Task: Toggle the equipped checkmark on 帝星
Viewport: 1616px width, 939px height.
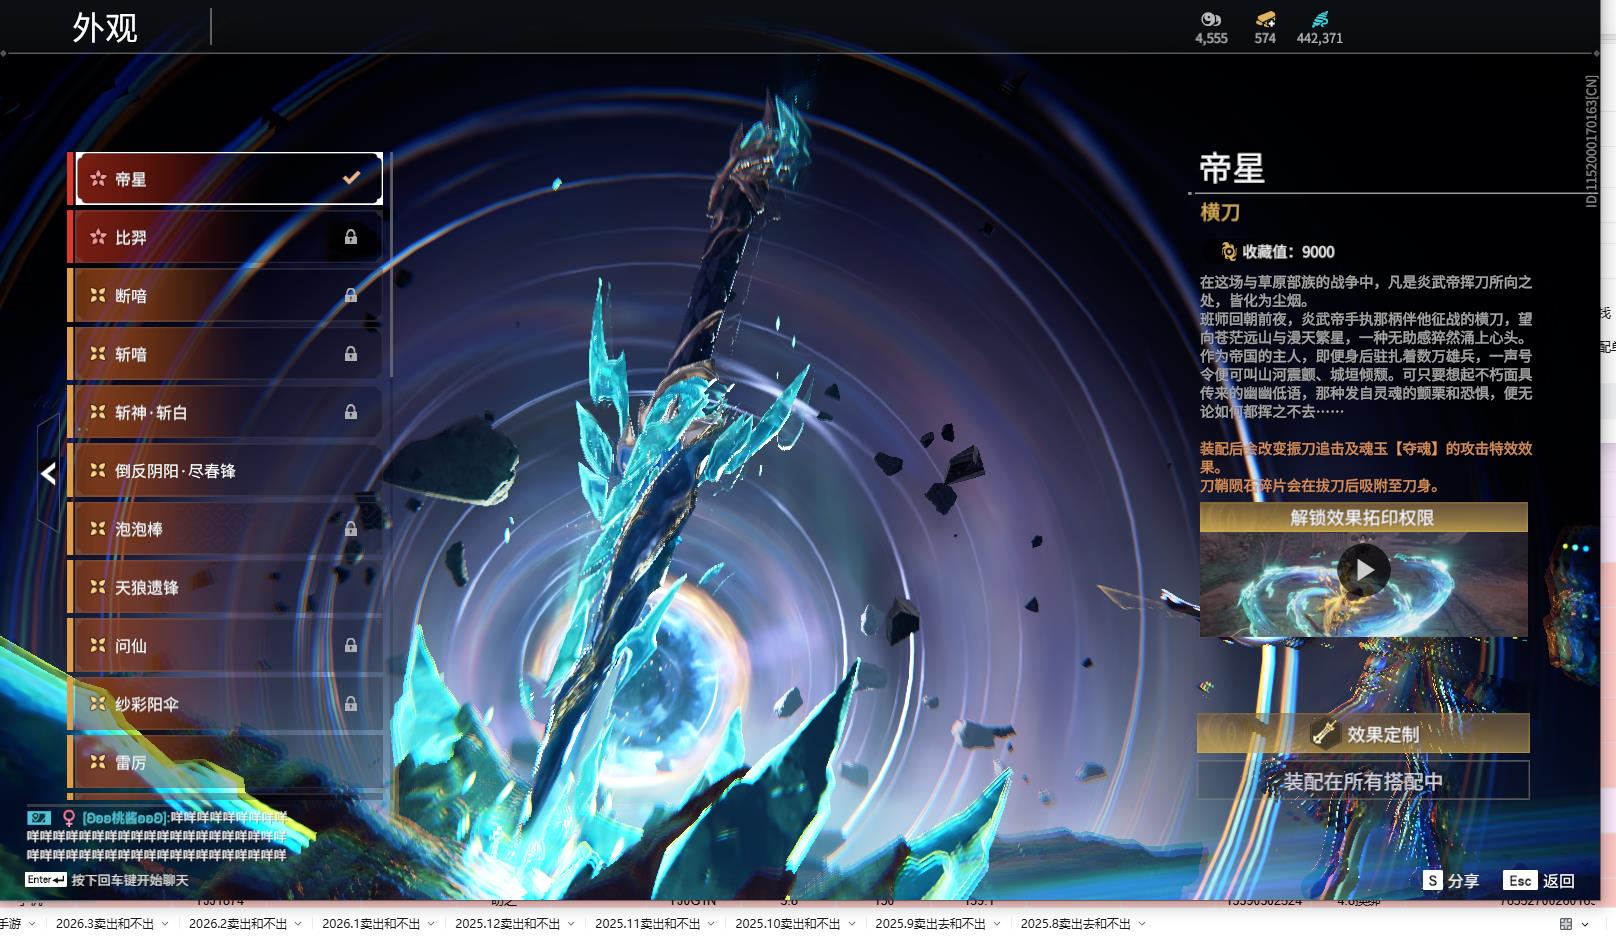Action: point(351,178)
